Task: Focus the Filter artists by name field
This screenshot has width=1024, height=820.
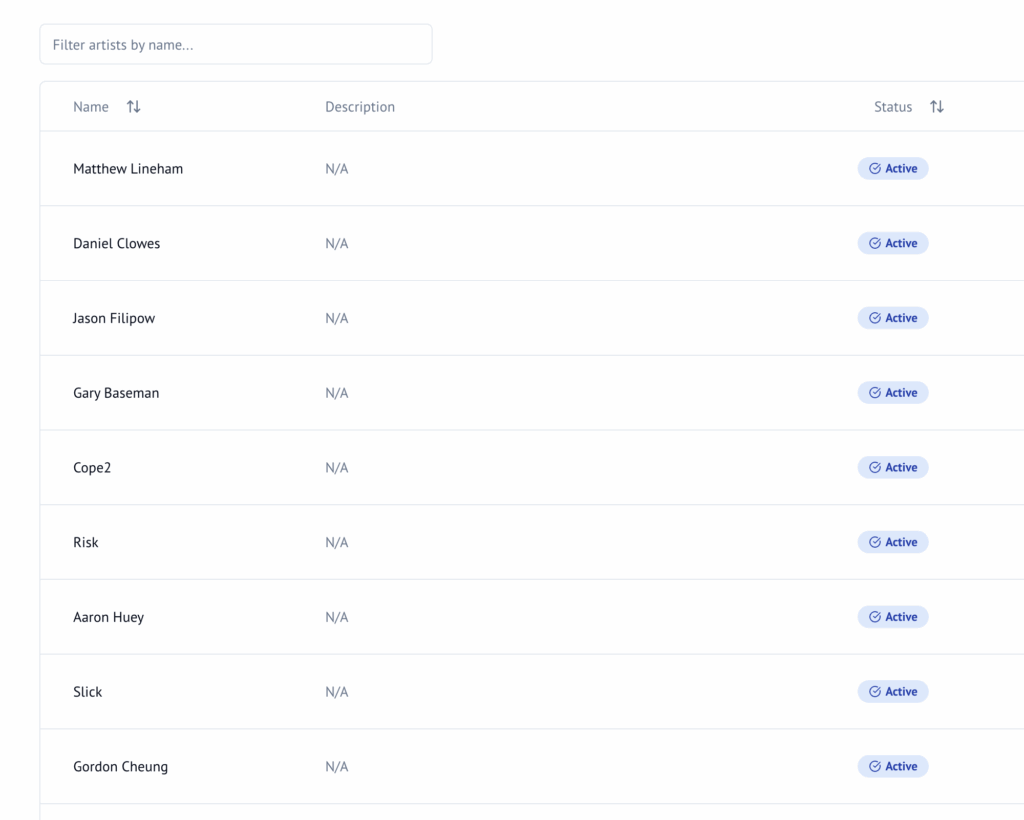Action: click(x=236, y=45)
